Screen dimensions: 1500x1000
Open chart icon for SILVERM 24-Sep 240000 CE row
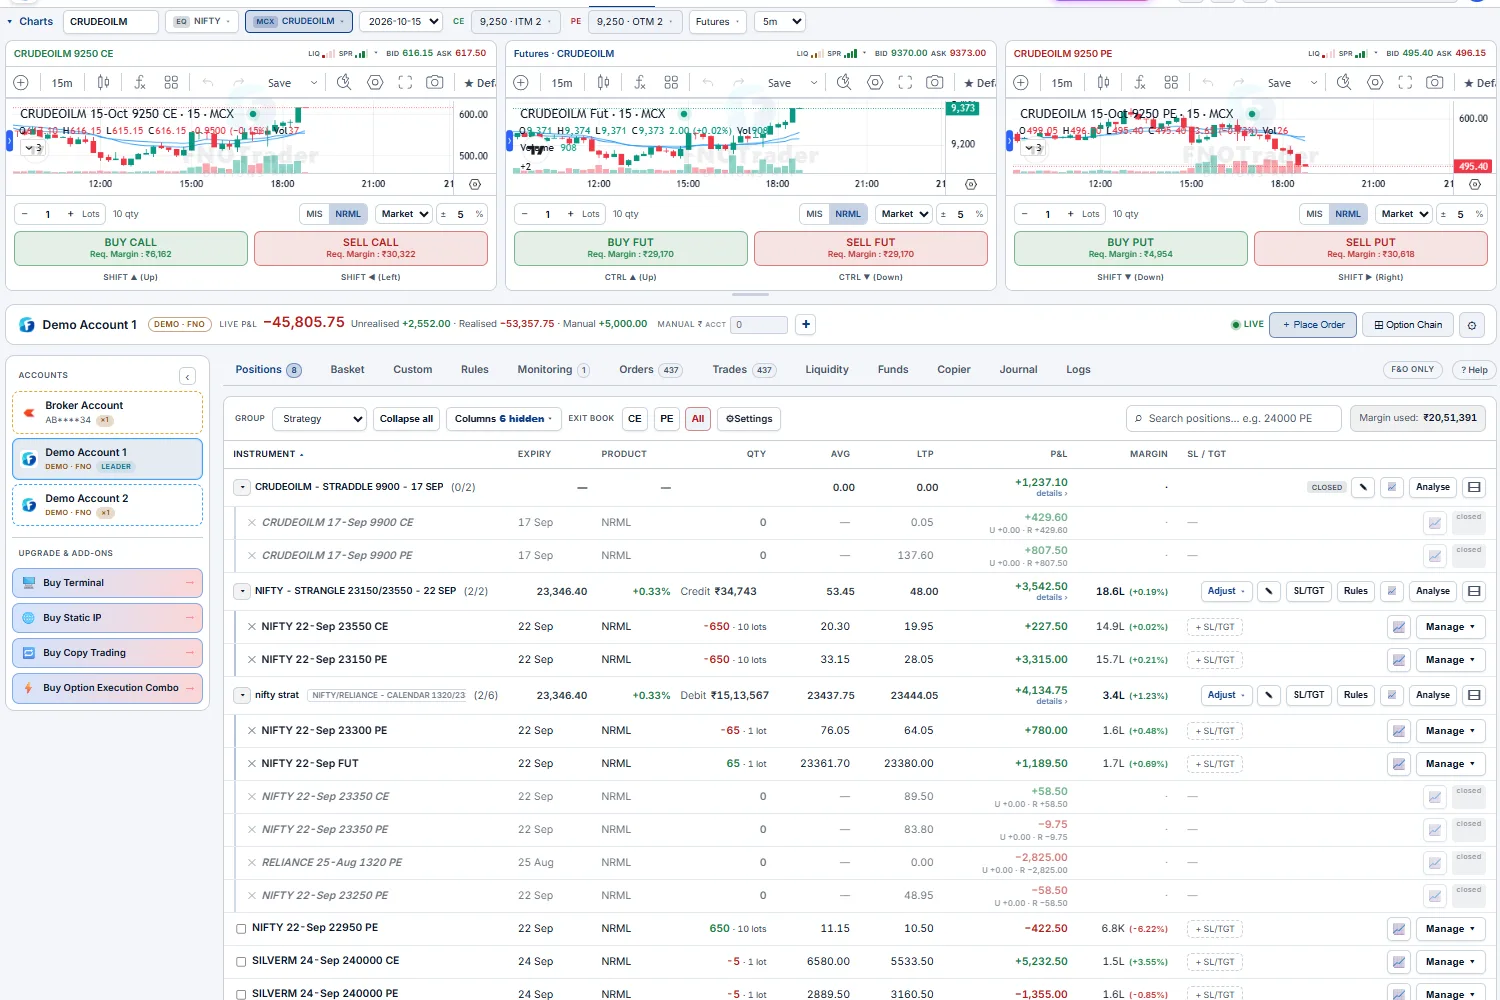(1399, 962)
